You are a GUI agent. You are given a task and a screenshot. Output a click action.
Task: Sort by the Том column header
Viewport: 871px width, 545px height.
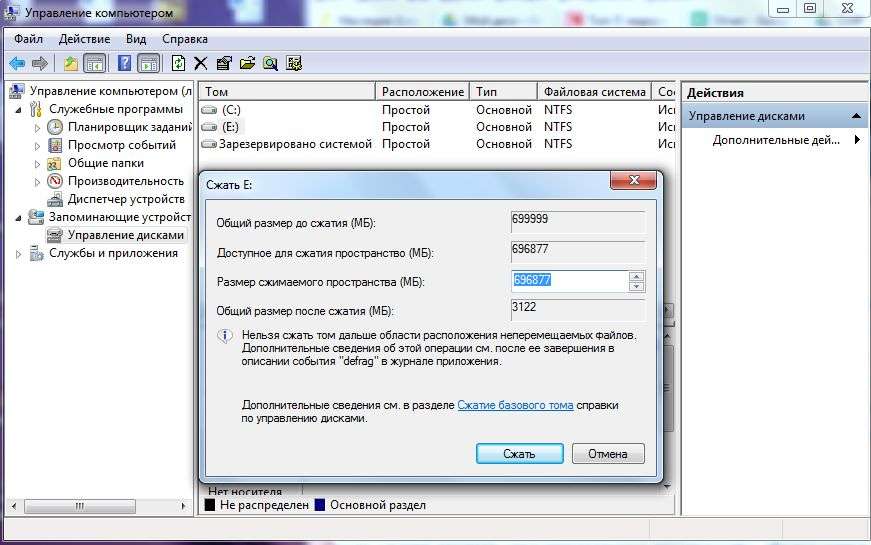288,92
